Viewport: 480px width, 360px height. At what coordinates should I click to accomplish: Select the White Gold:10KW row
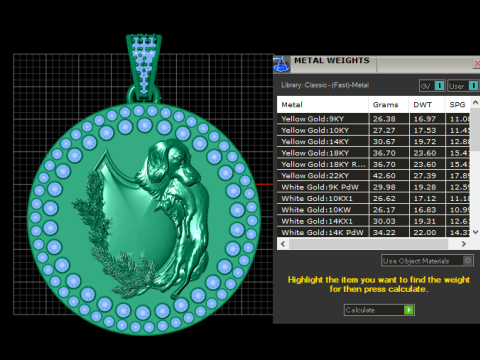click(x=373, y=209)
